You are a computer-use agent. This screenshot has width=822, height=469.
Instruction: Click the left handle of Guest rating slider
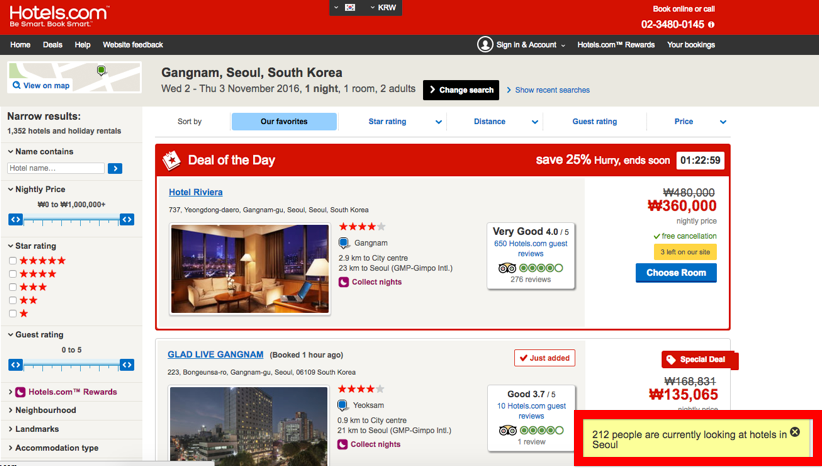click(16, 365)
